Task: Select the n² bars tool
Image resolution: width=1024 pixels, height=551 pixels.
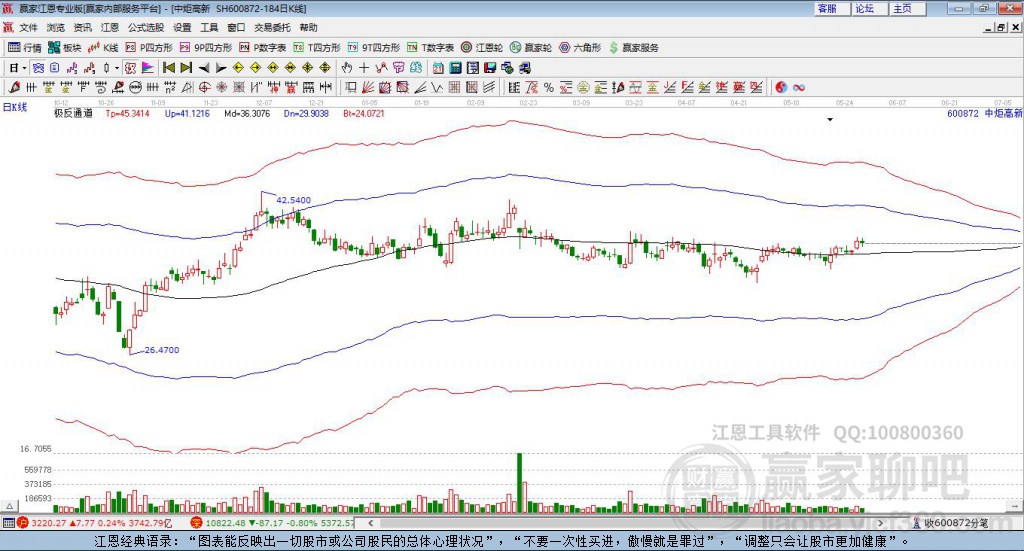Action: (170, 87)
